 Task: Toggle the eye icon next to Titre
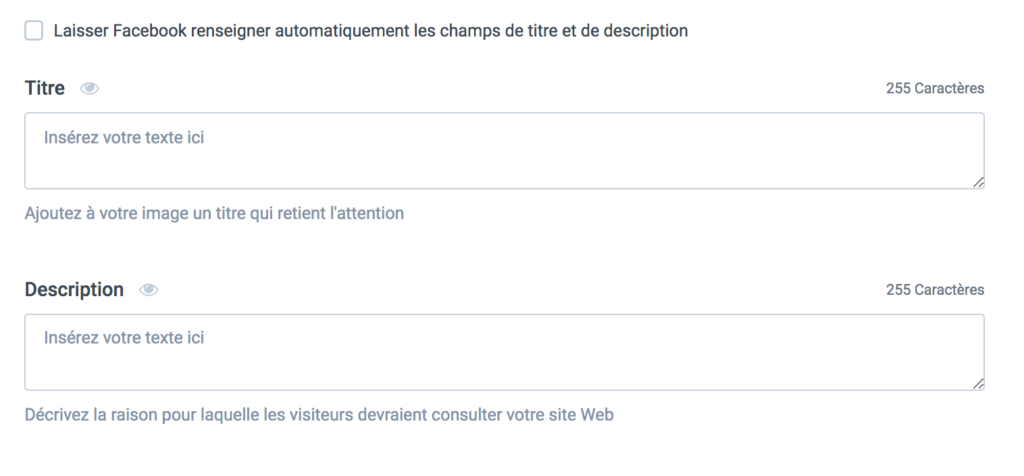coord(89,89)
